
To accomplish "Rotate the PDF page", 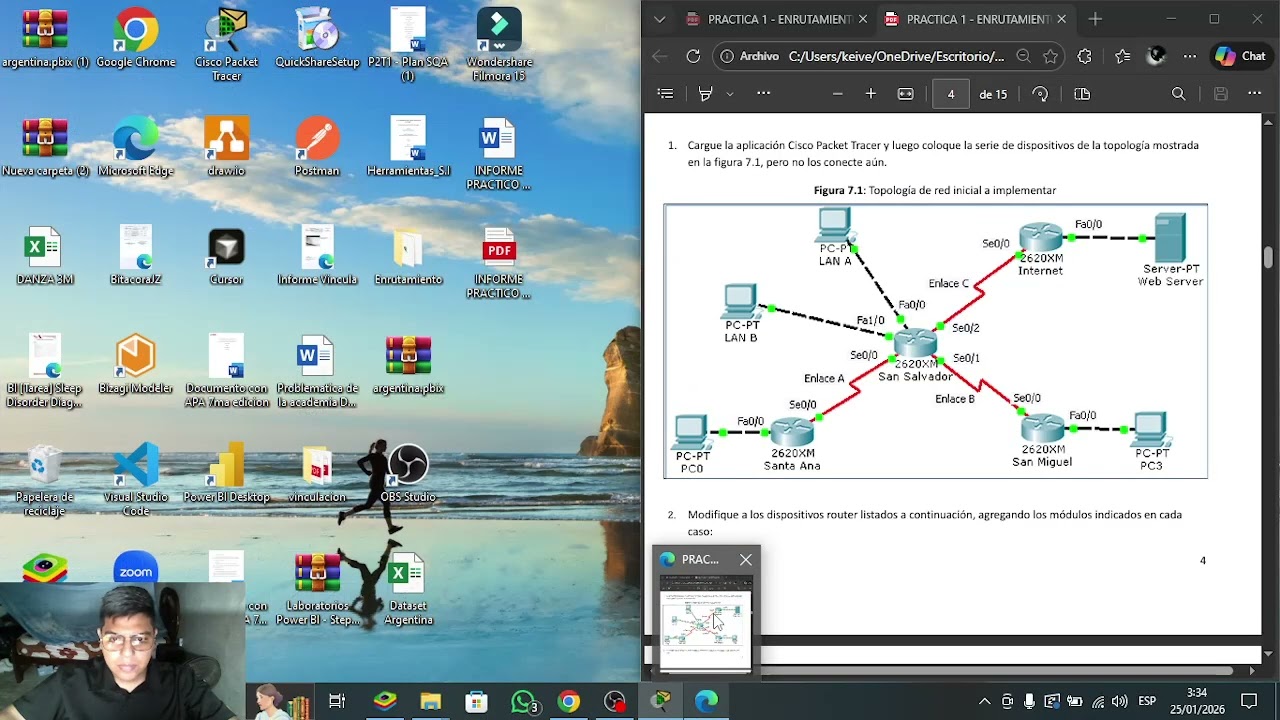I will pyautogui.click(x=1040, y=94).
